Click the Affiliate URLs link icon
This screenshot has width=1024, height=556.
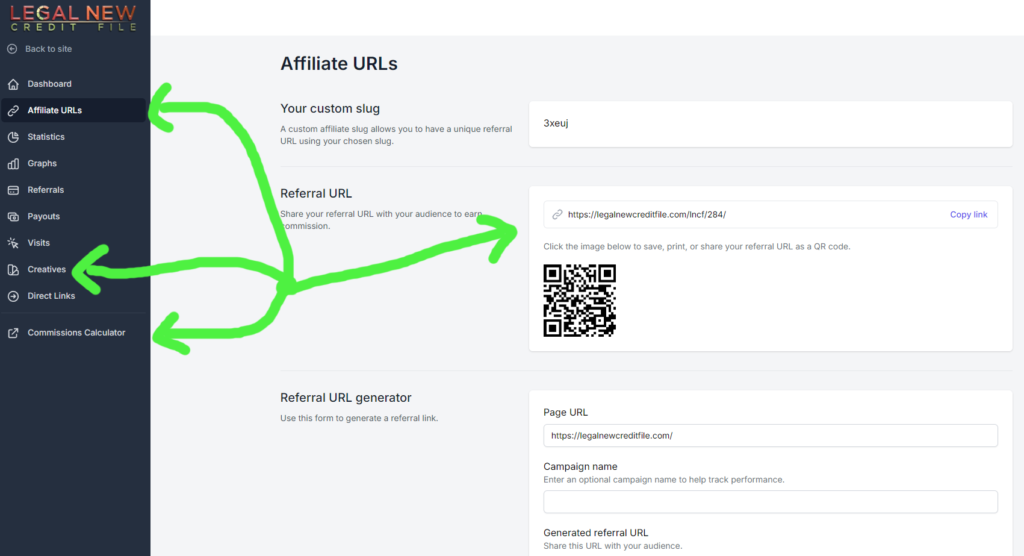pos(13,110)
